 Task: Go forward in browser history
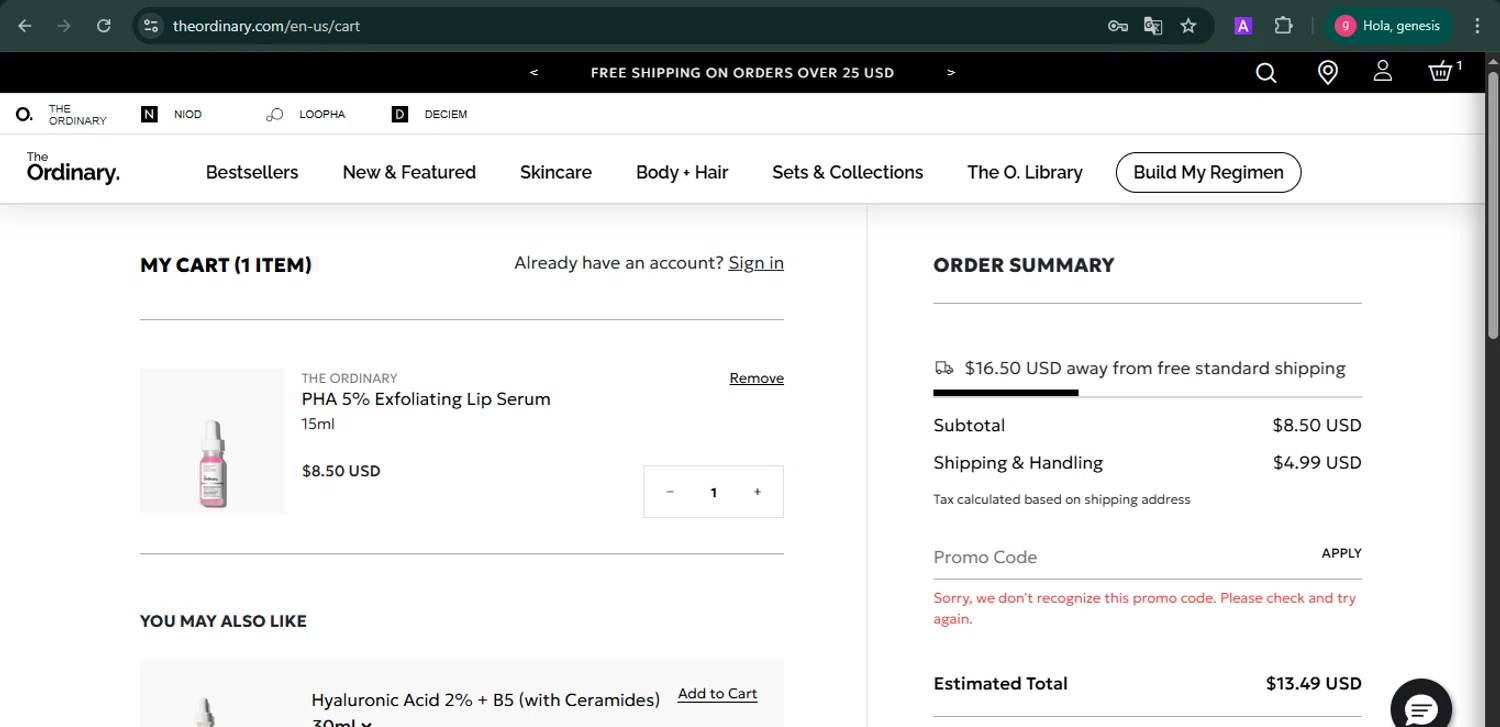64,26
